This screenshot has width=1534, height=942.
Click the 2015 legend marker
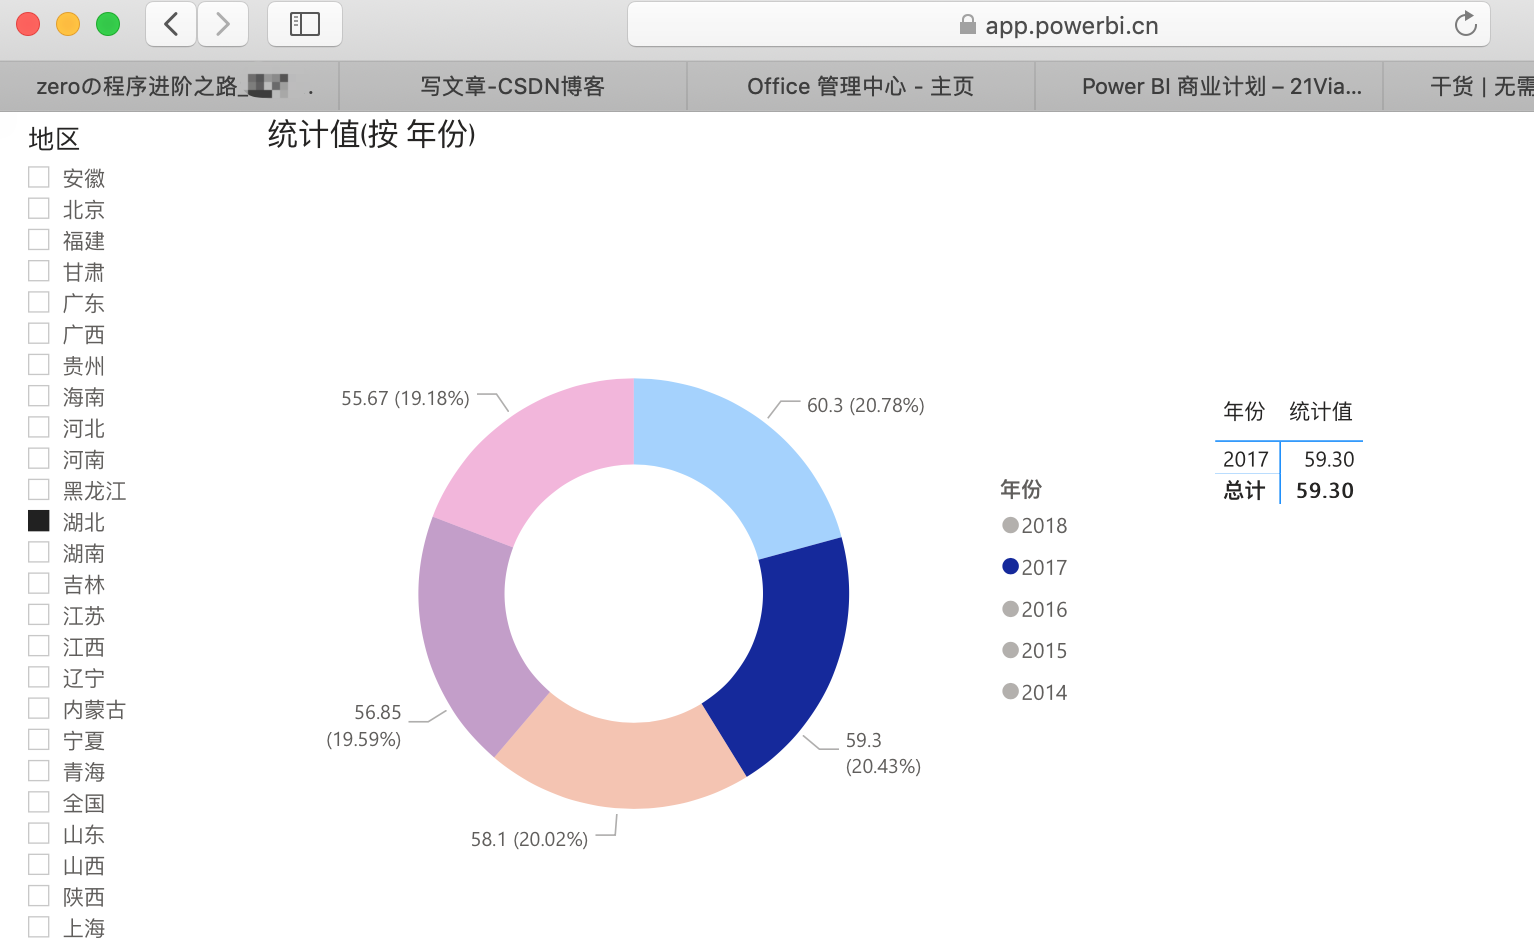1010,650
